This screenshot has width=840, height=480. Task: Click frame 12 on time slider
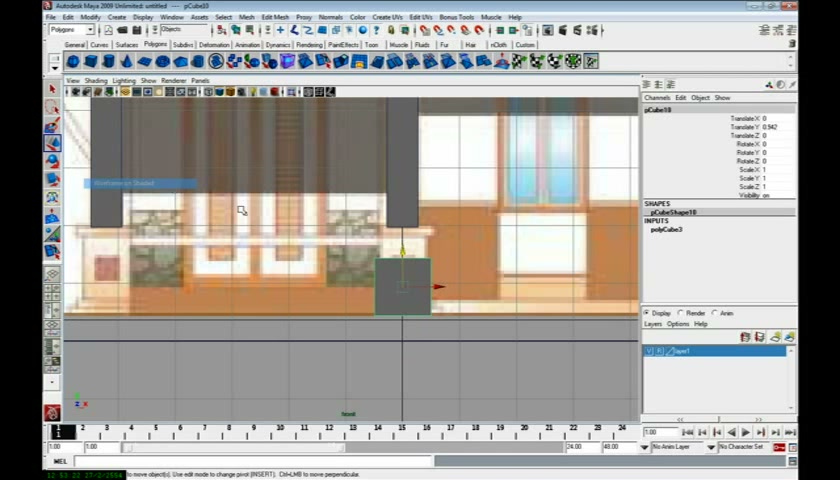pyautogui.click(x=329, y=428)
